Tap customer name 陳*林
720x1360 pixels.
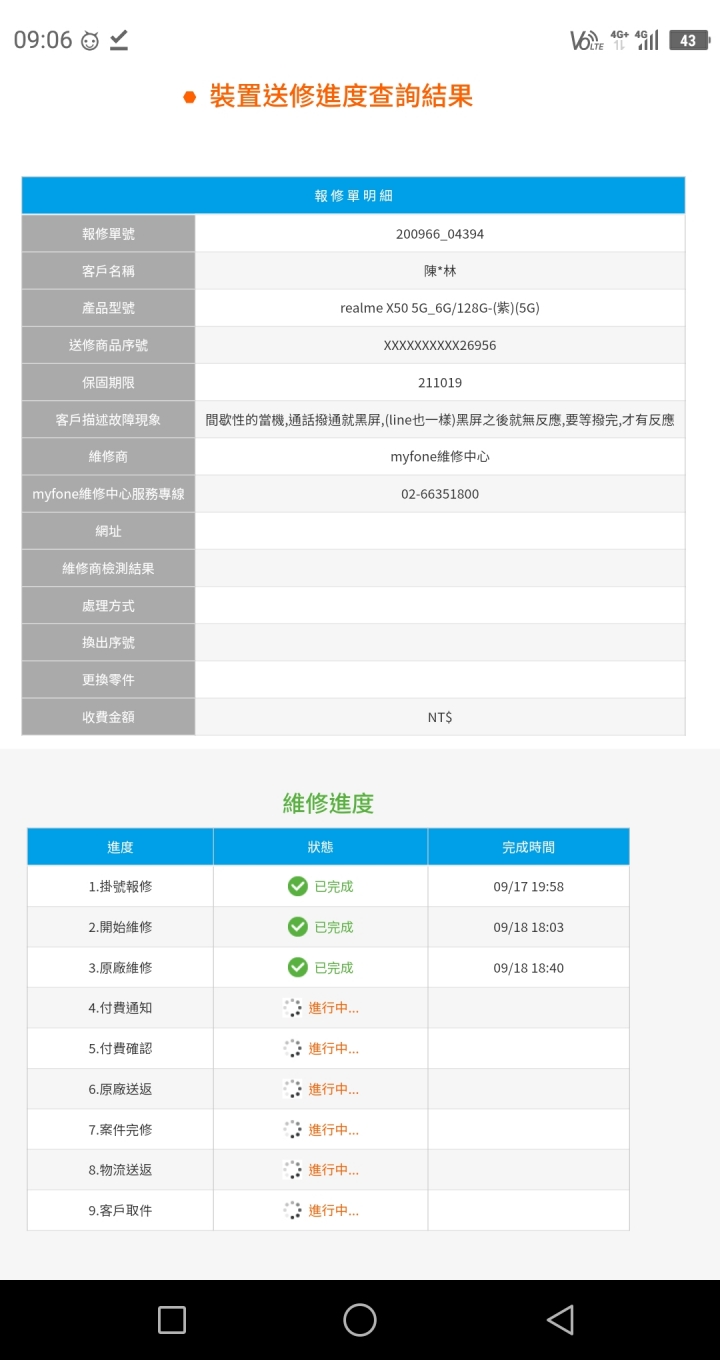[440, 271]
